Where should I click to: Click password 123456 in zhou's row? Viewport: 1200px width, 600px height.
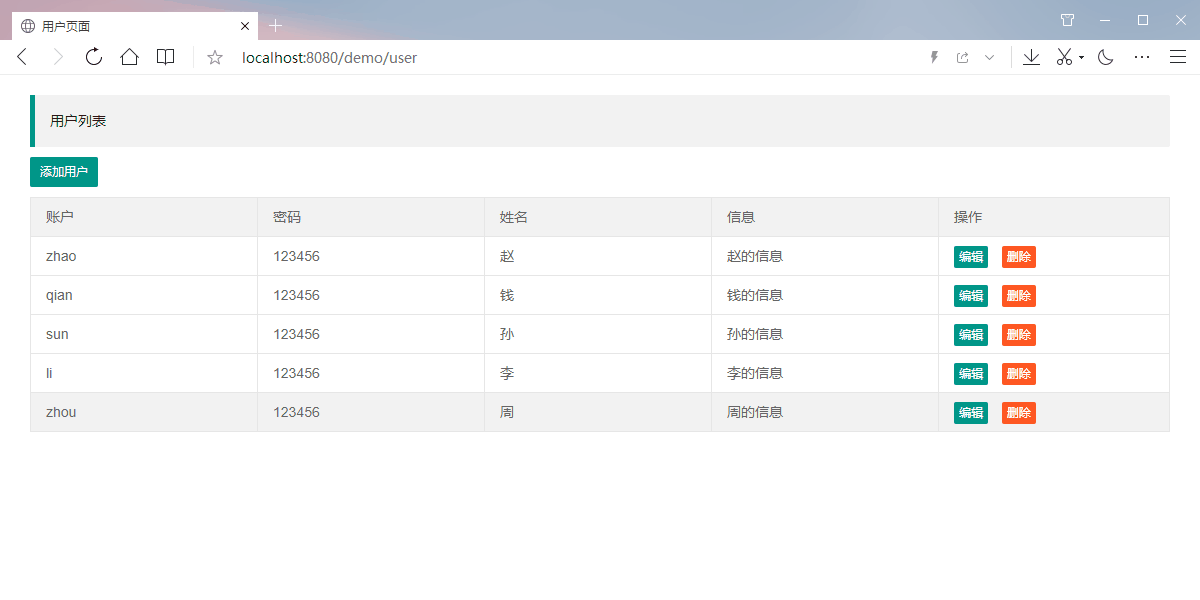tap(296, 412)
